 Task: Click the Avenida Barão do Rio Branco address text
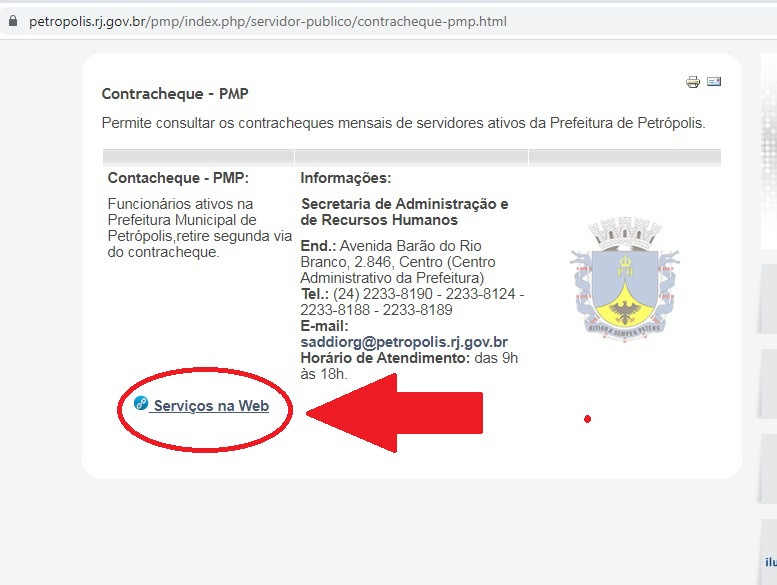(398, 262)
